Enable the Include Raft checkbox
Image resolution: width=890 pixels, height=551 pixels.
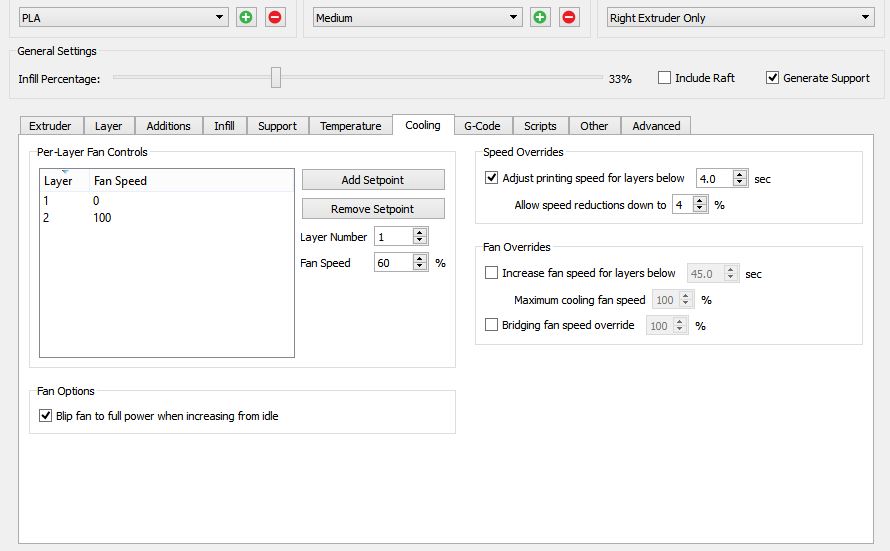pyautogui.click(x=664, y=78)
